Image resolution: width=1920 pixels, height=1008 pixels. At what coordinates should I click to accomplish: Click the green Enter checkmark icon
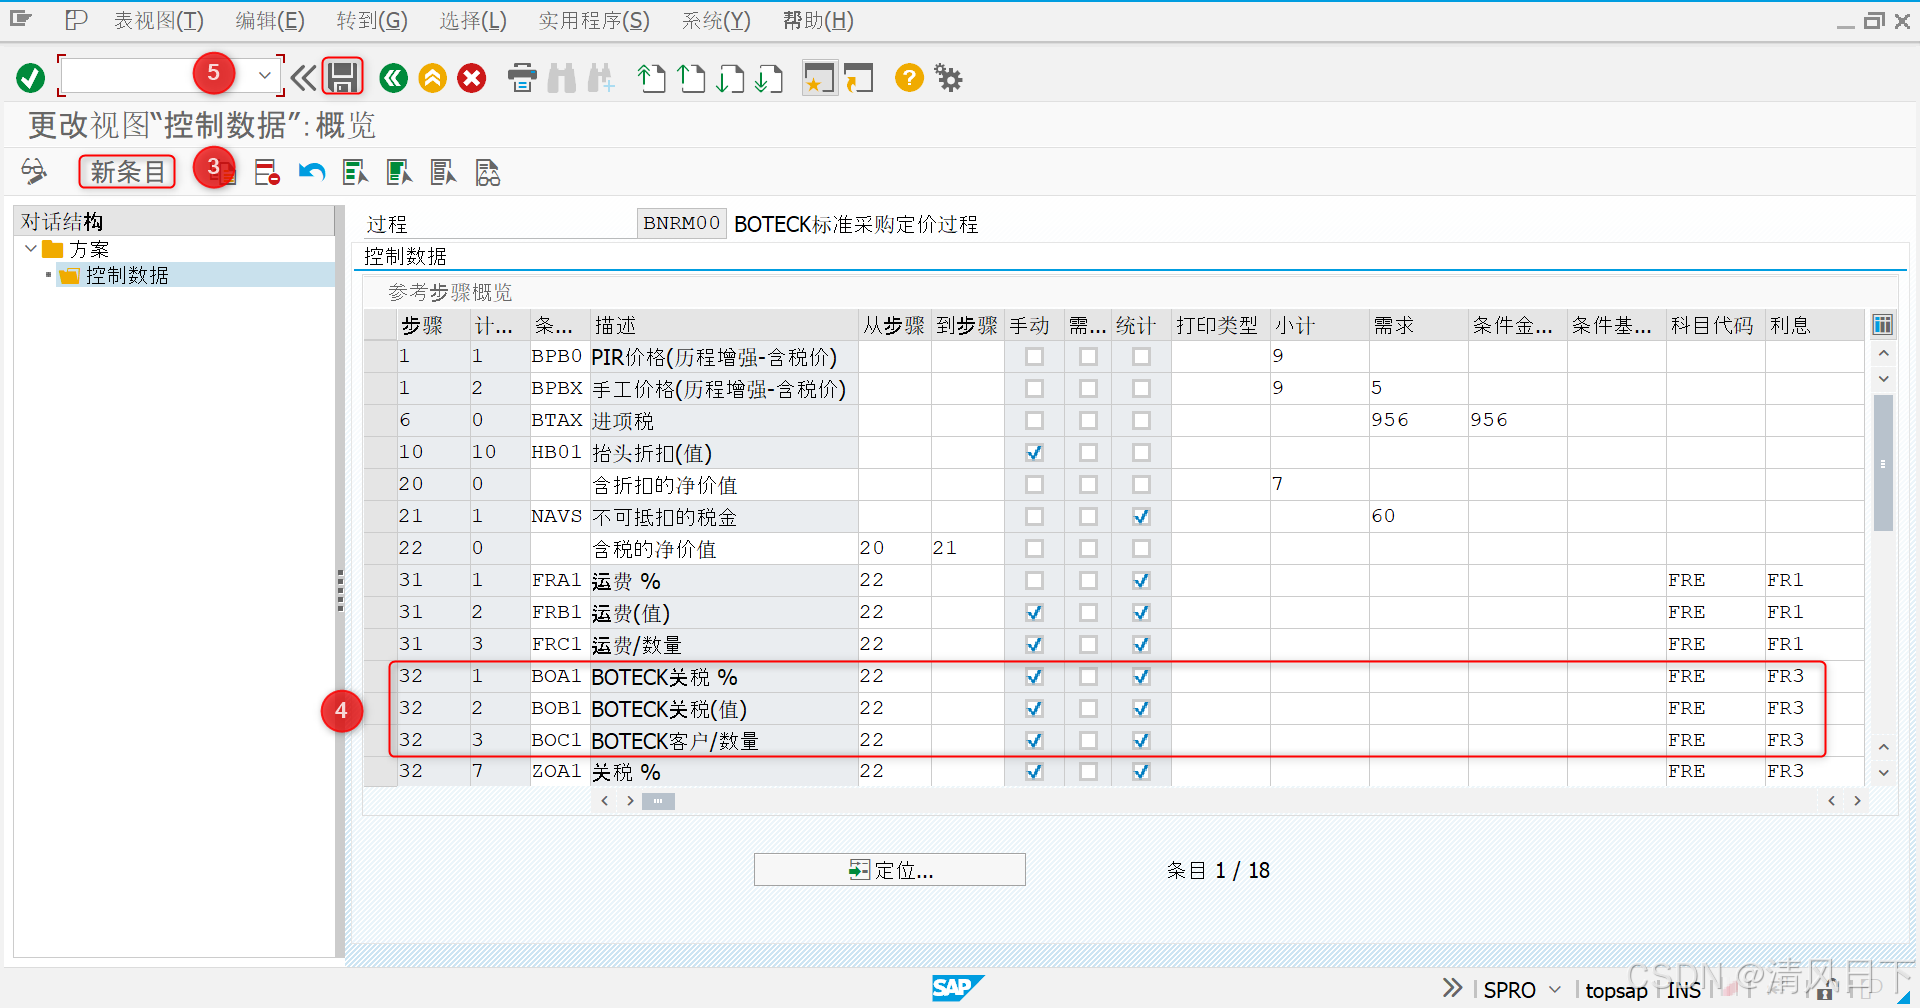point(31,78)
